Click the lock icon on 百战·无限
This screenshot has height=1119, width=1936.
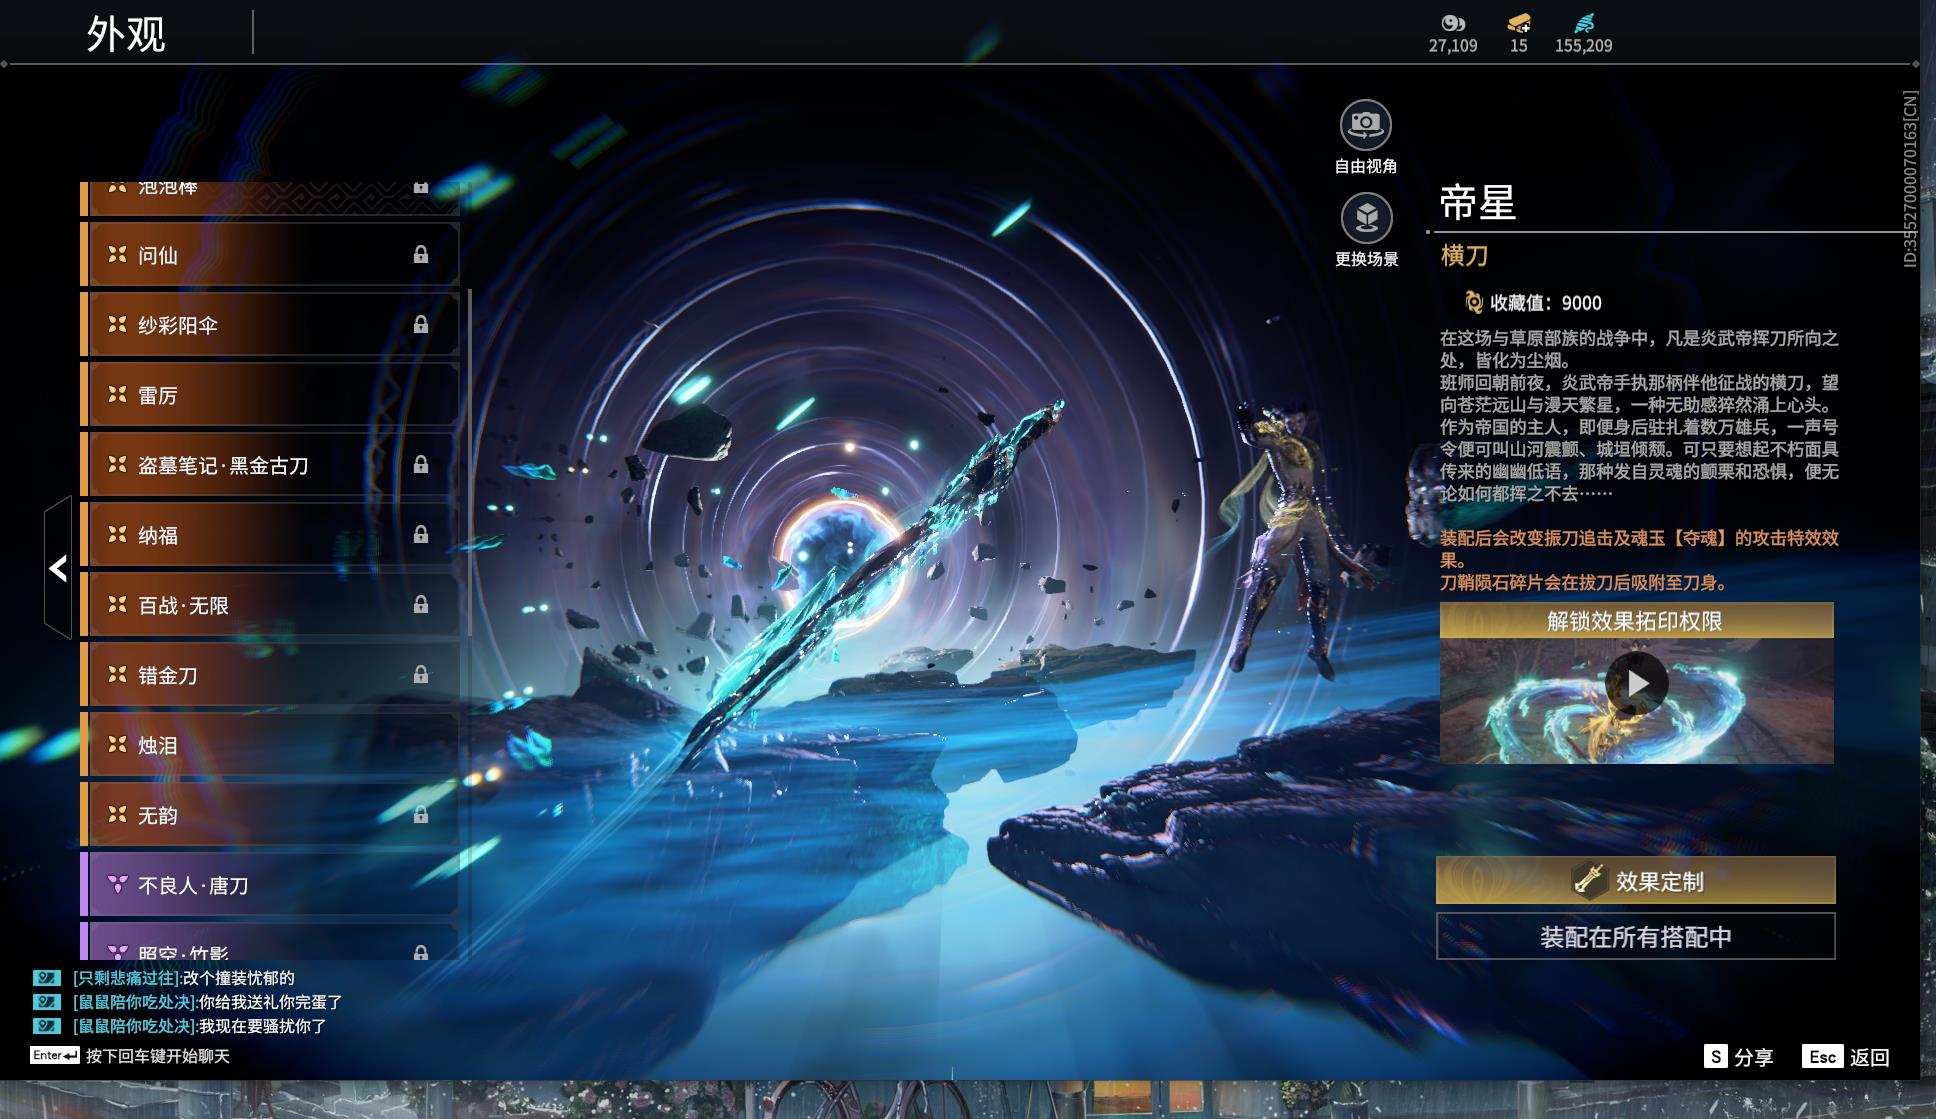tap(421, 605)
